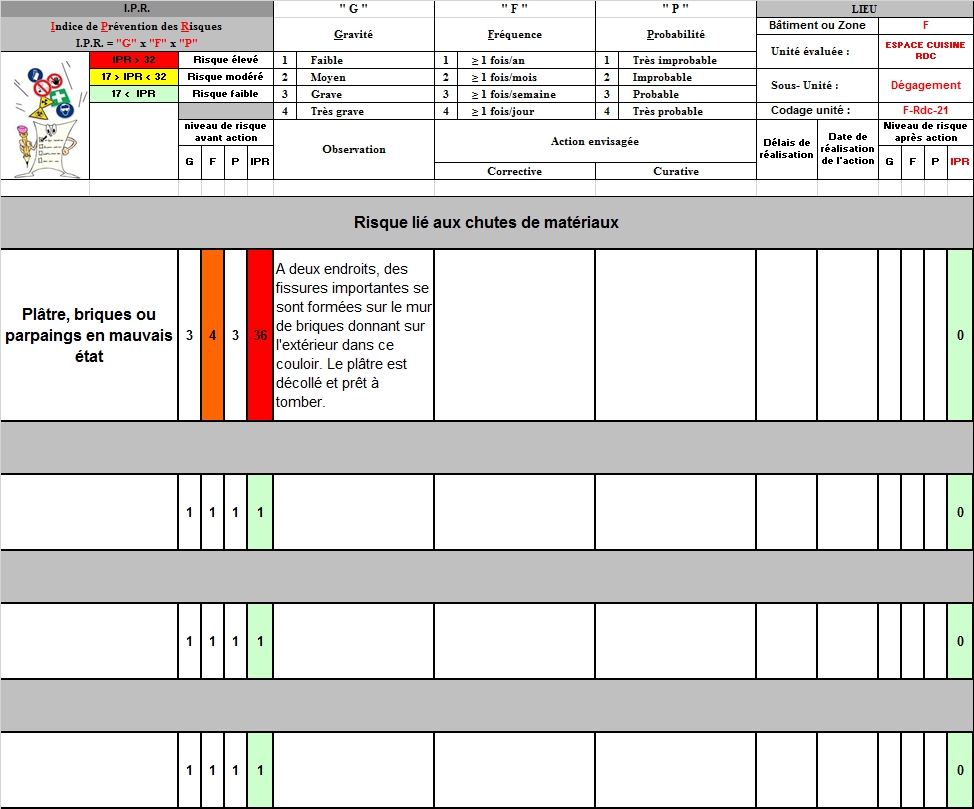
Task: Select the yellow "17 > IPR < 32" cell
Action: point(134,77)
